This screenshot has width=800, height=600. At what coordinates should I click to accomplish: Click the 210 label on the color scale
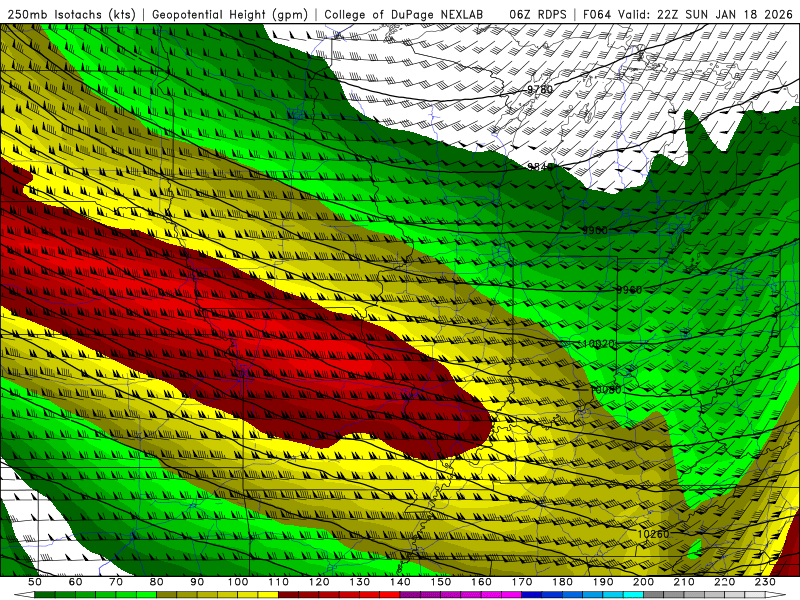(x=684, y=582)
